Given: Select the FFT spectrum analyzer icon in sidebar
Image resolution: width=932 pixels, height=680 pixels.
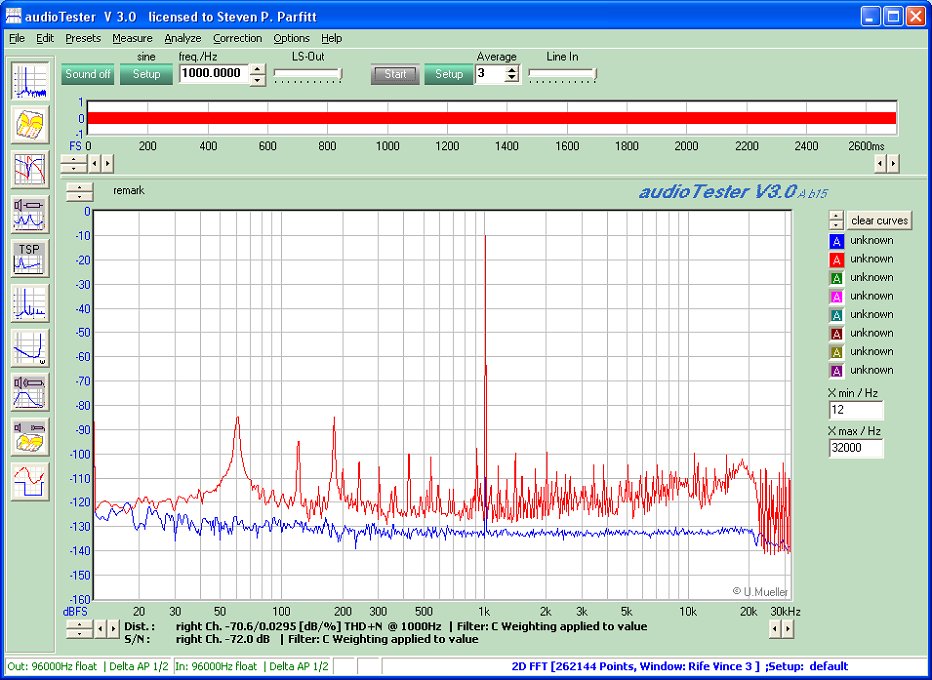Looking at the screenshot, I should point(30,81).
